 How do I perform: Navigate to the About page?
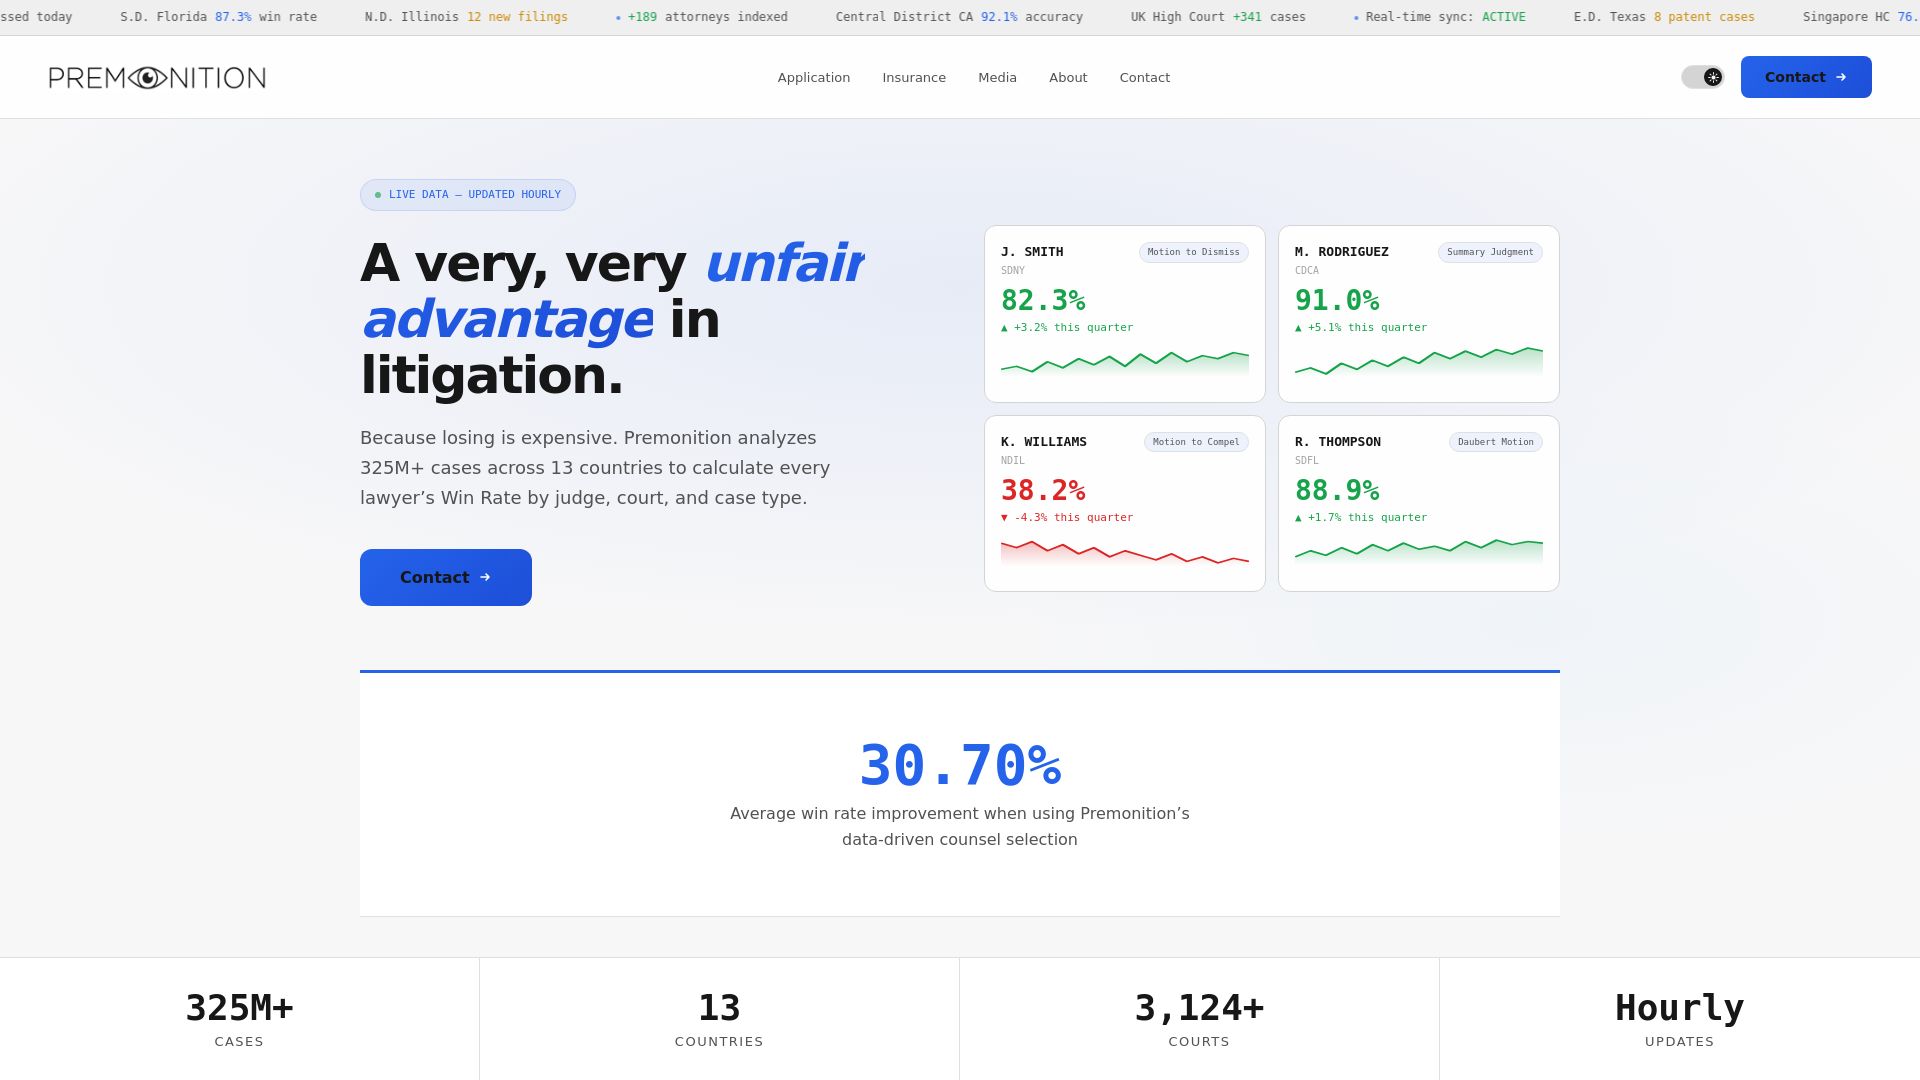pos(1067,78)
